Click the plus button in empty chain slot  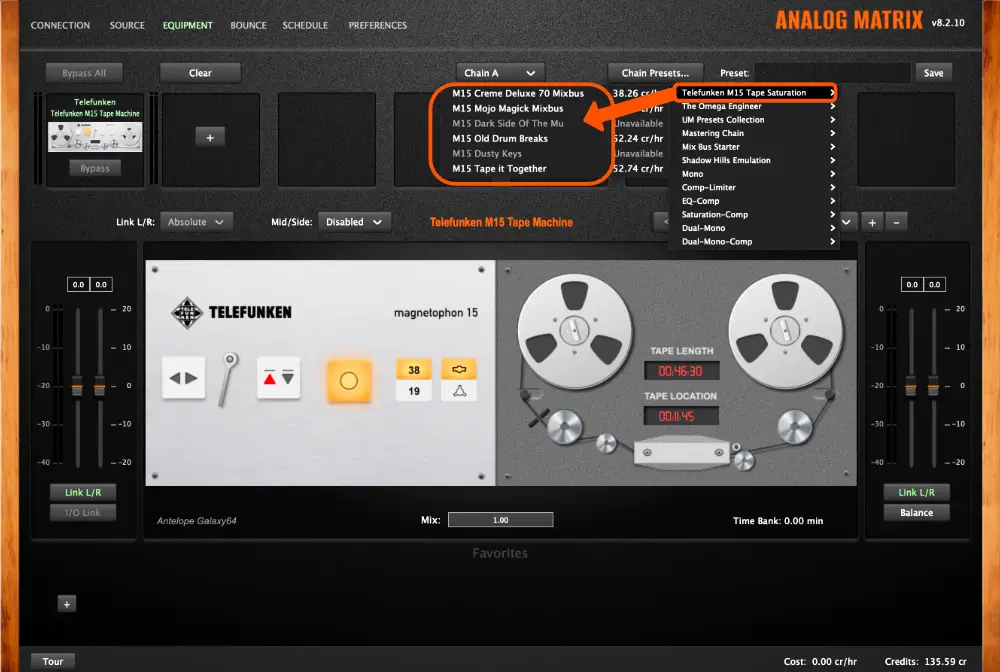coord(210,138)
